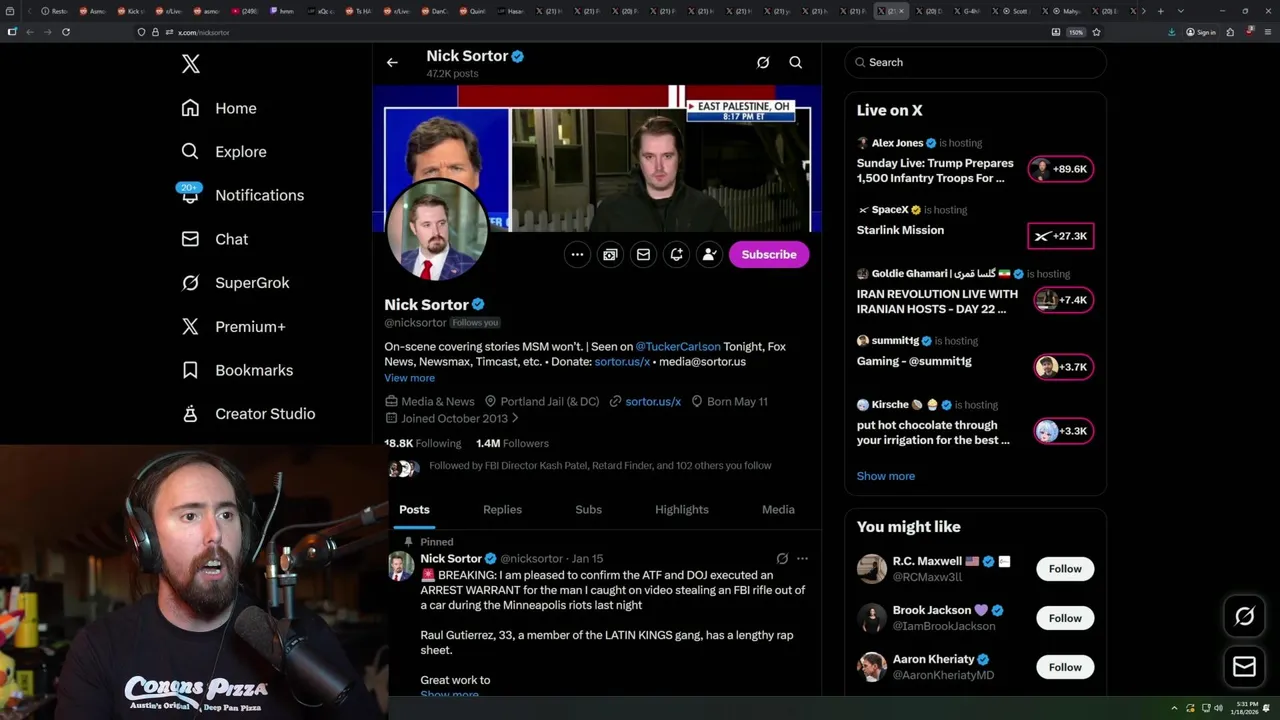Open the tab list dropdown arrow
1280x720 pixels.
click(x=1181, y=11)
